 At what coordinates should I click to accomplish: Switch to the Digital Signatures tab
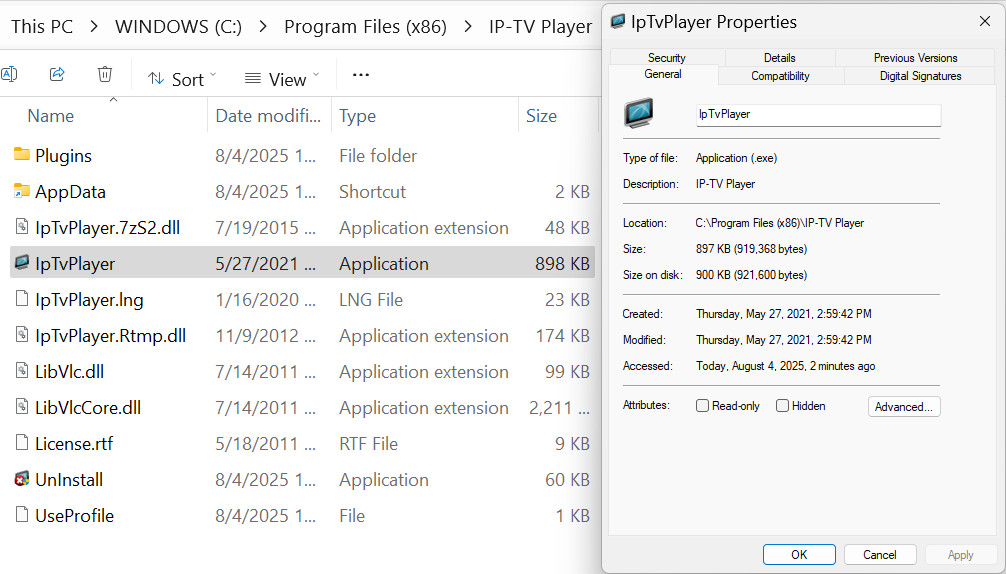921,76
